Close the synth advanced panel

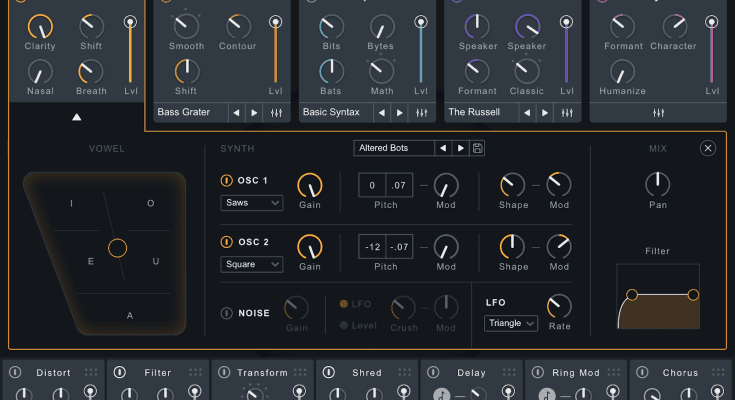pos(708,148)
